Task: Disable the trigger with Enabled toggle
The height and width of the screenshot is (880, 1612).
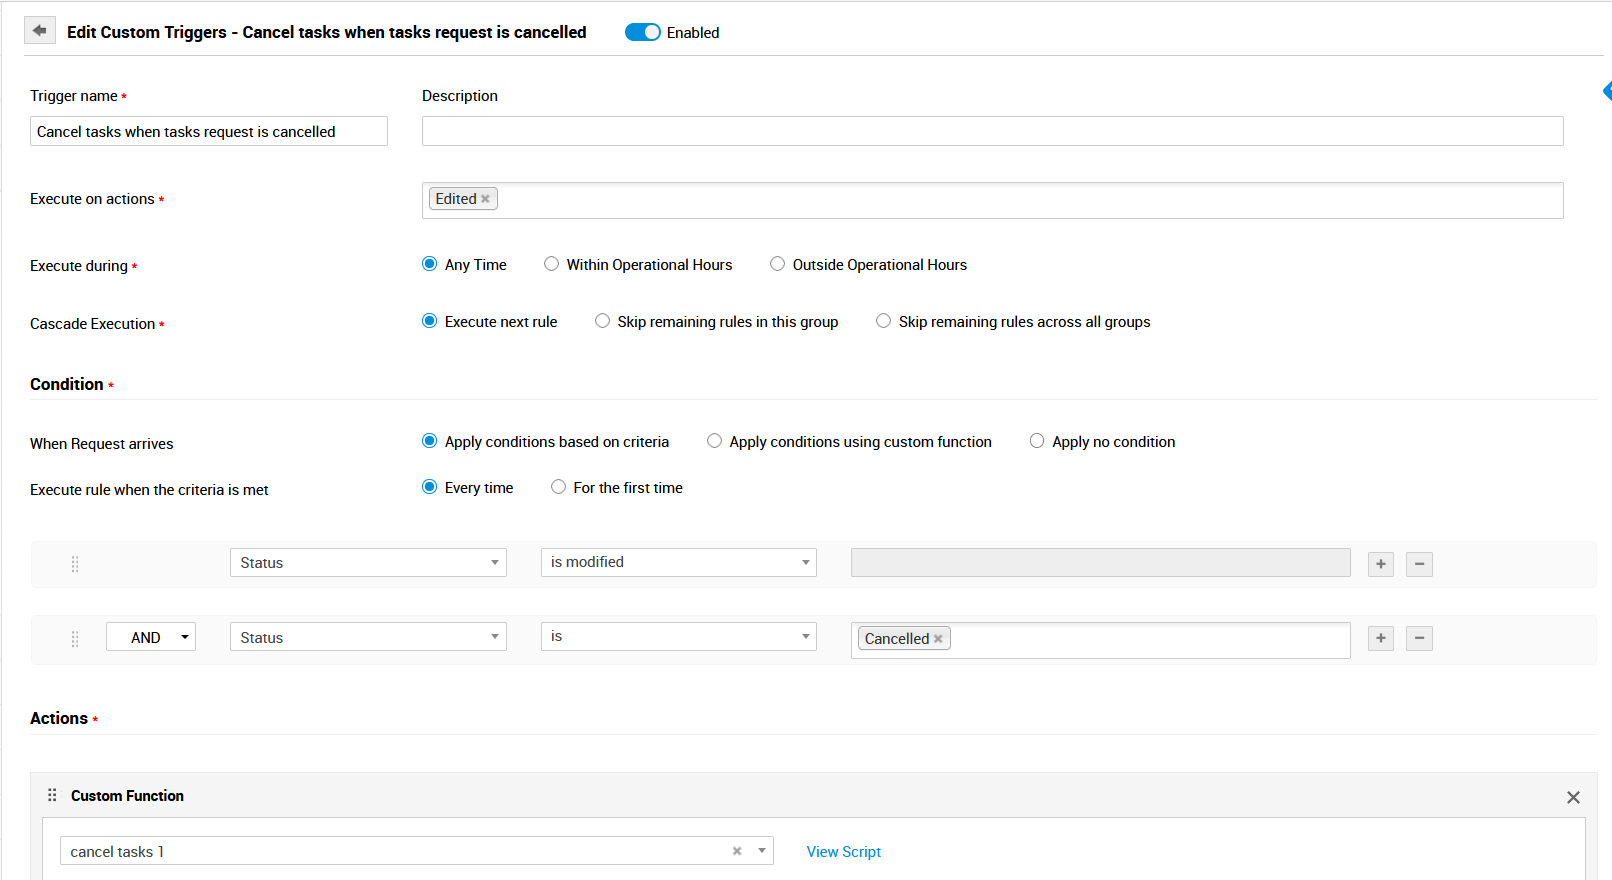Action: (642, 32)
